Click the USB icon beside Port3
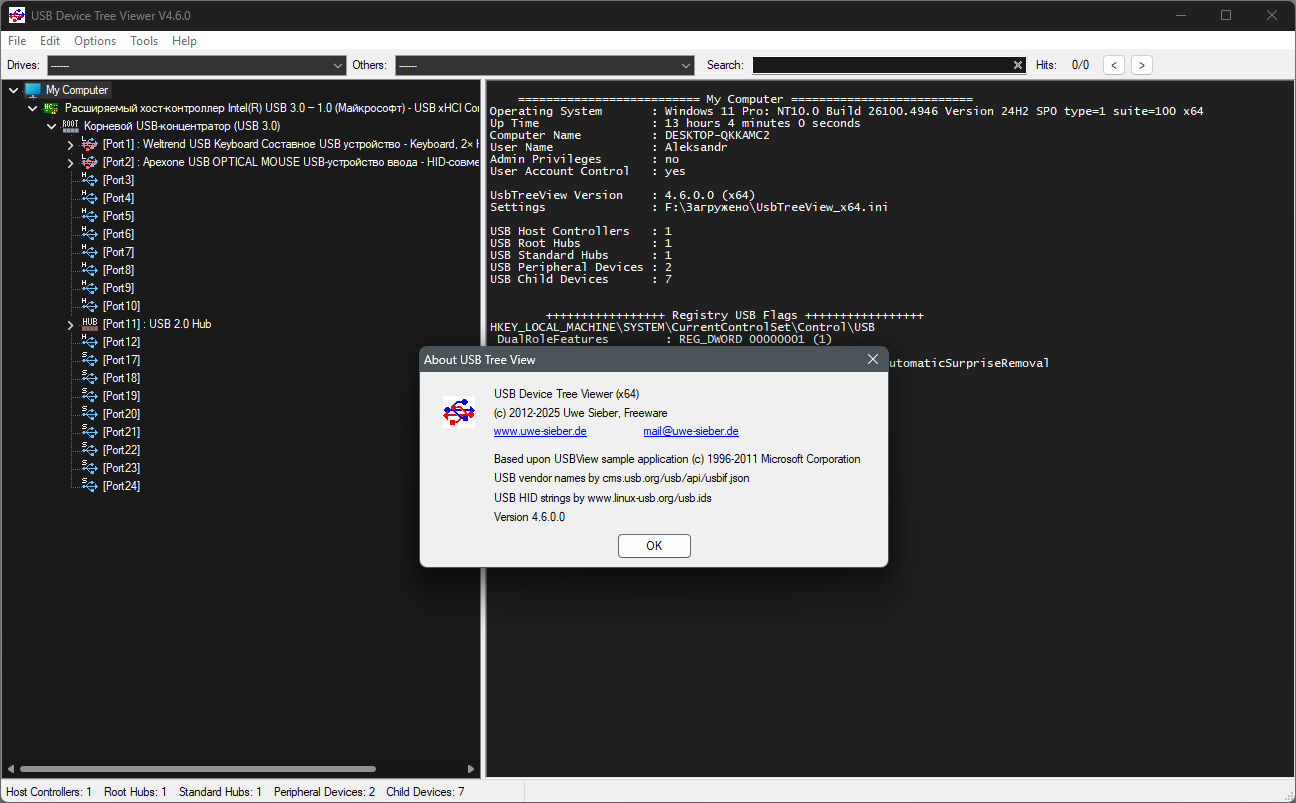This screenshot has height=803, width=1296. point(89,180)
